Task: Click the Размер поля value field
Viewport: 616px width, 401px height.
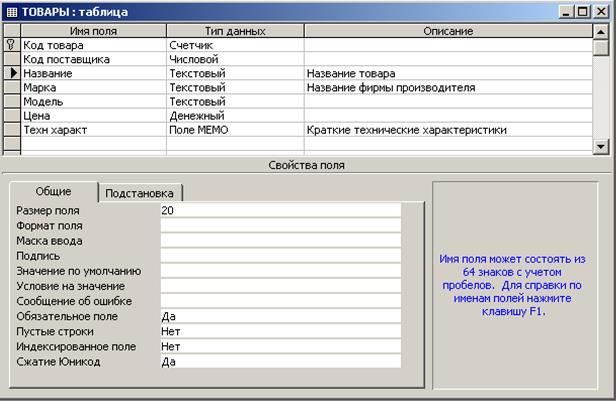Action: point(279,211)
